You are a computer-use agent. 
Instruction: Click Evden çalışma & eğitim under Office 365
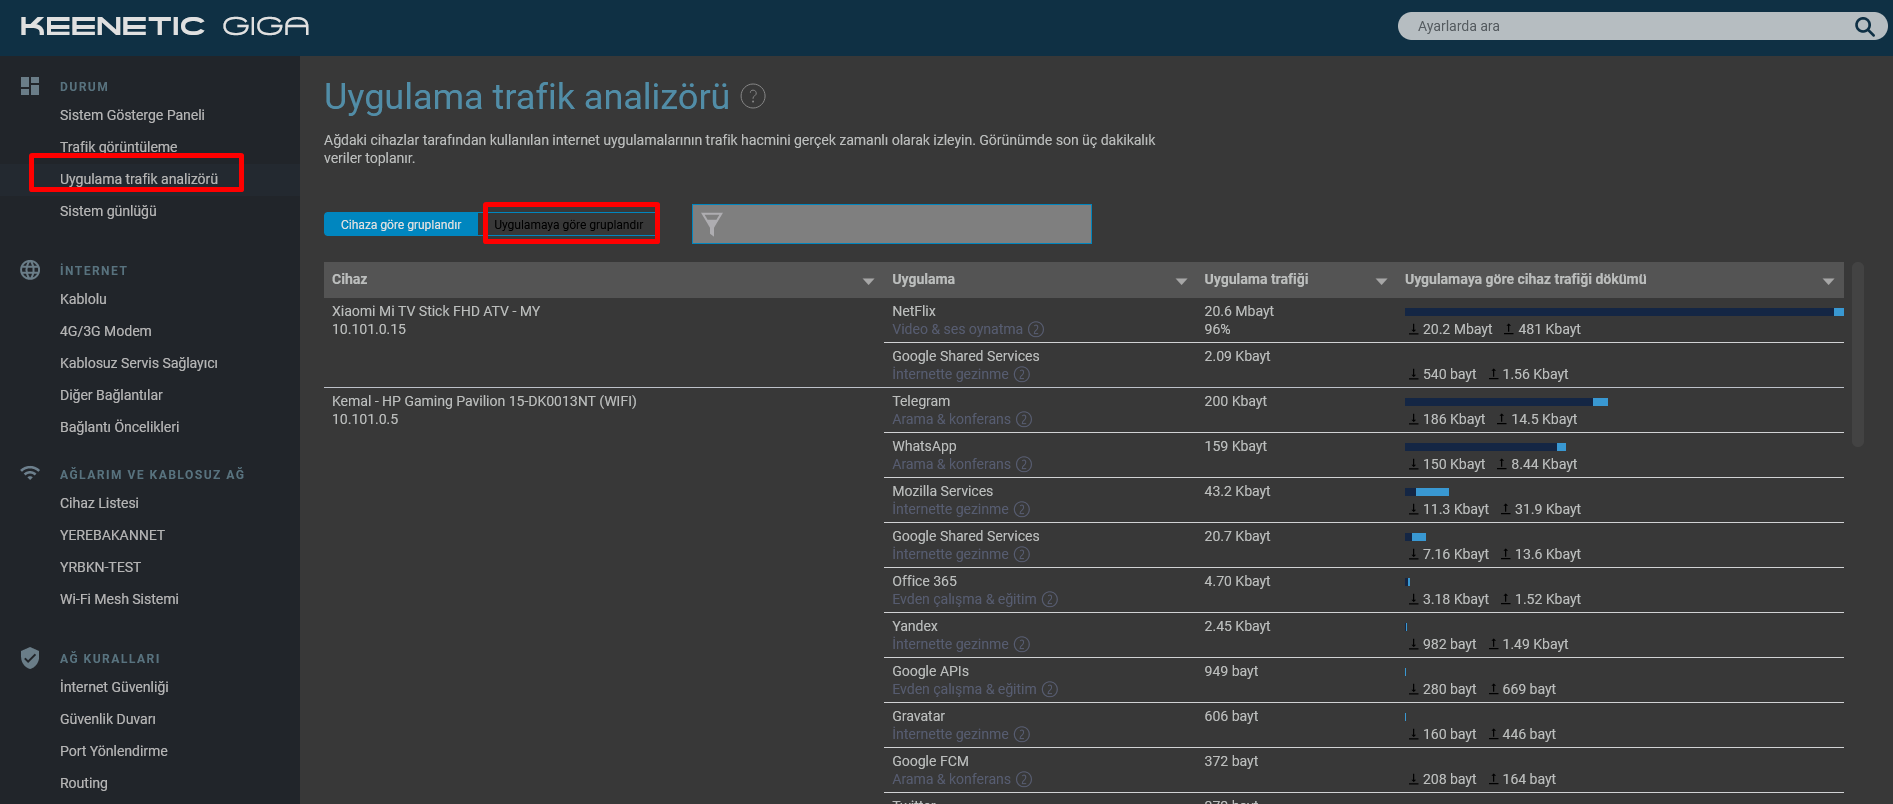pyautogui.click(x=964, y=599)
